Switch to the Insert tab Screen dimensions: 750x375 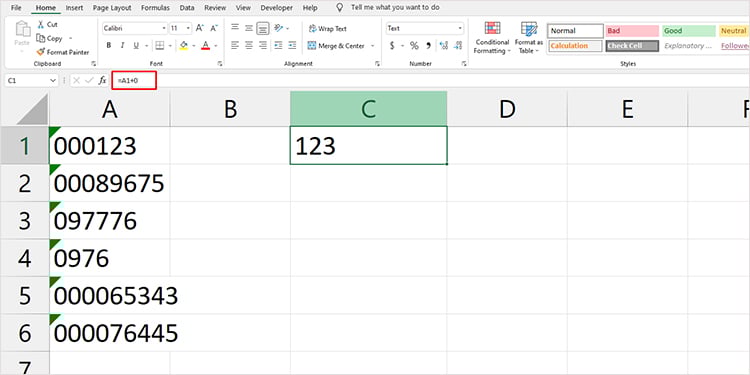tap(74, 8)
